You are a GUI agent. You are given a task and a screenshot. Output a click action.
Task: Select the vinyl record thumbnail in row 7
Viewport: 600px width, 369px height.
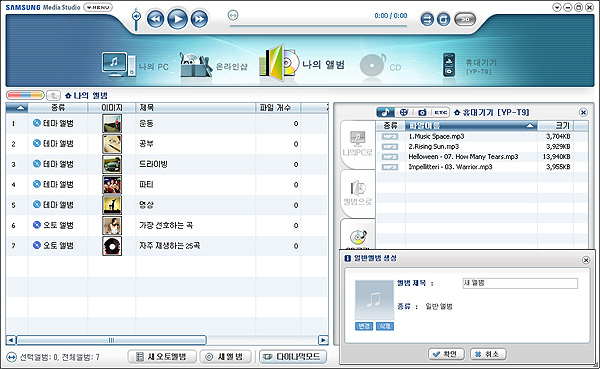tap(112, 246)
